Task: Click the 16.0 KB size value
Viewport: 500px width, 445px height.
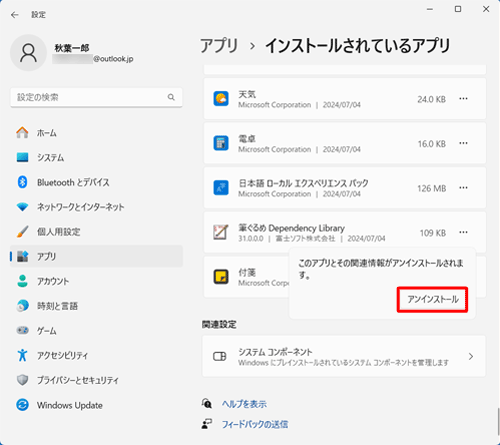Action: point(432,144)
